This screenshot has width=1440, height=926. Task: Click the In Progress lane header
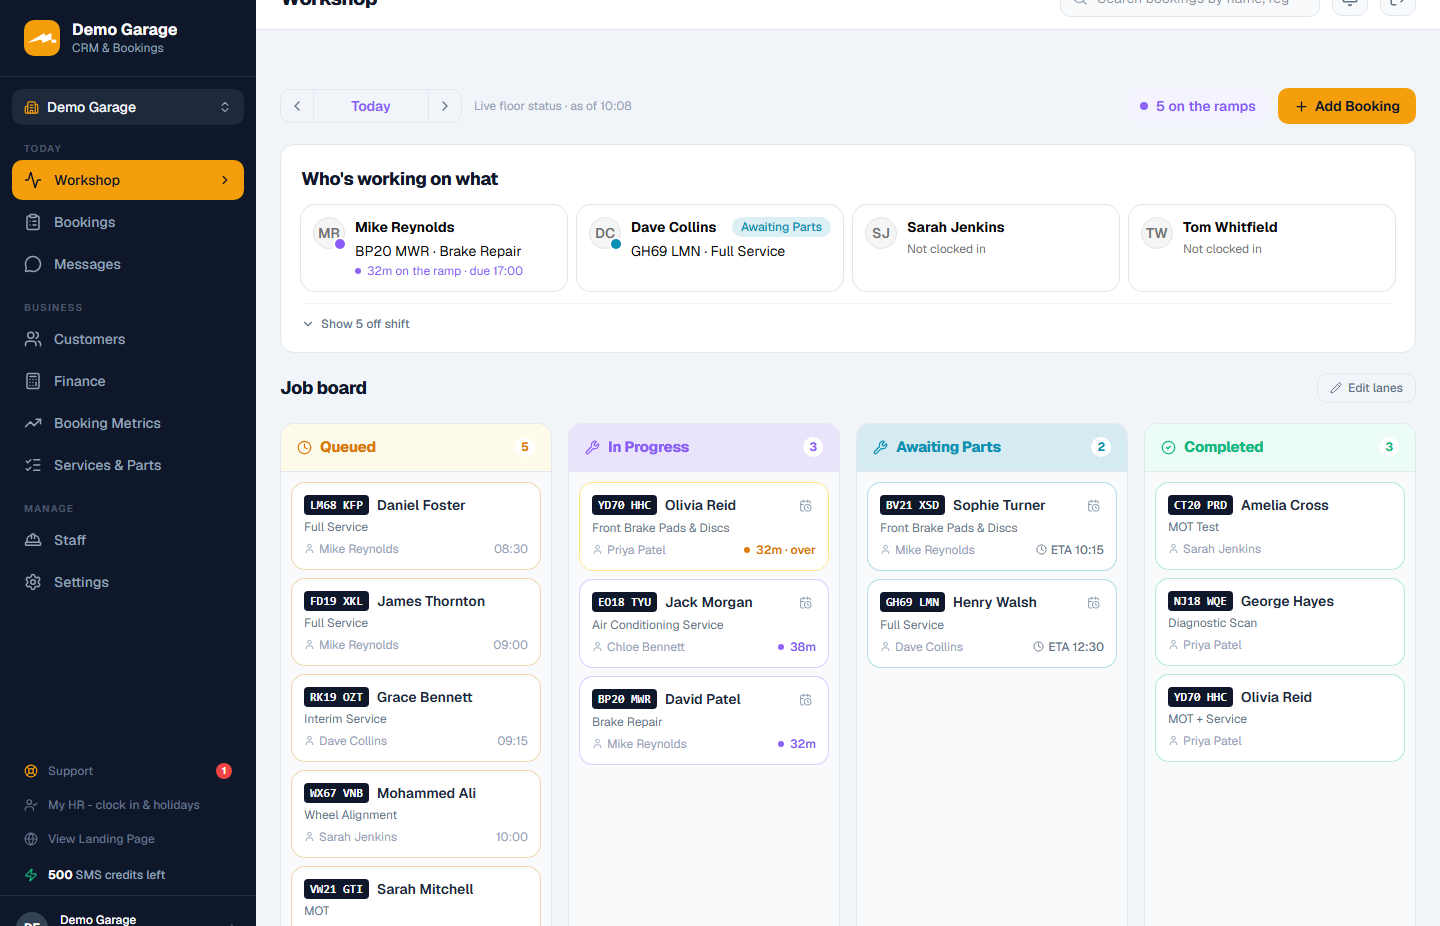pyautogui.click(x=704, y=447)
